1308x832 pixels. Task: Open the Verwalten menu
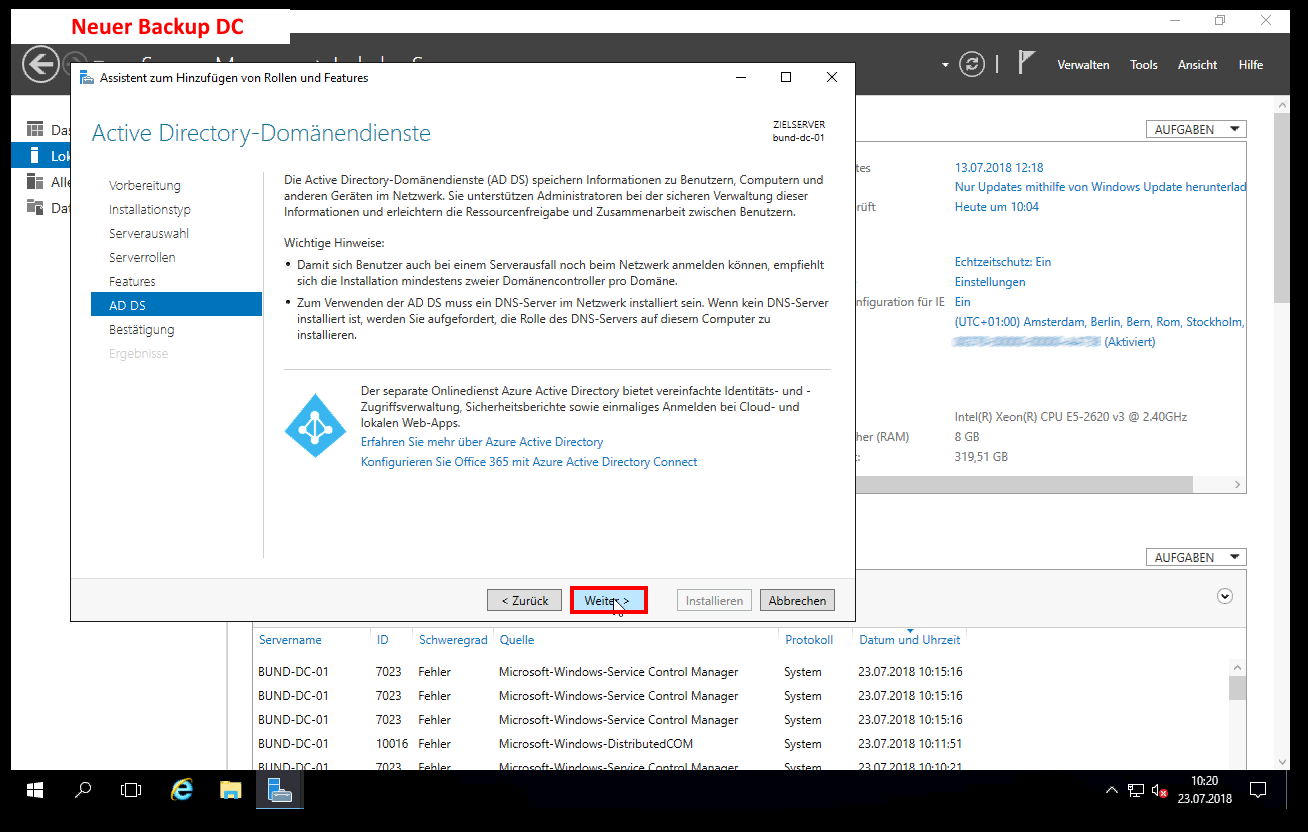pyautogui.click(x=1083, y=65)
